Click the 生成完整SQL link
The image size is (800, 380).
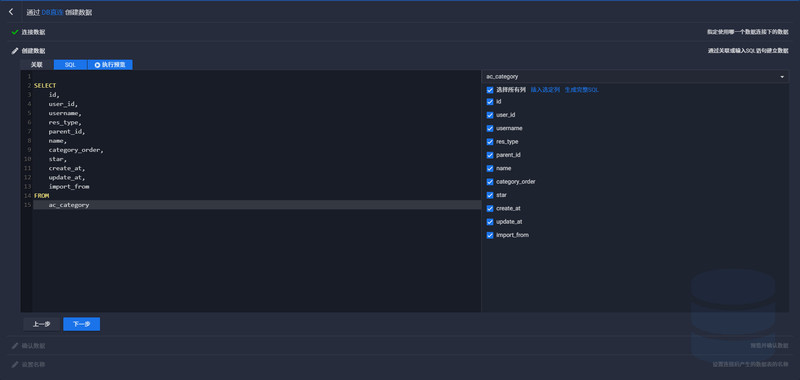click(x=582, y=90)
